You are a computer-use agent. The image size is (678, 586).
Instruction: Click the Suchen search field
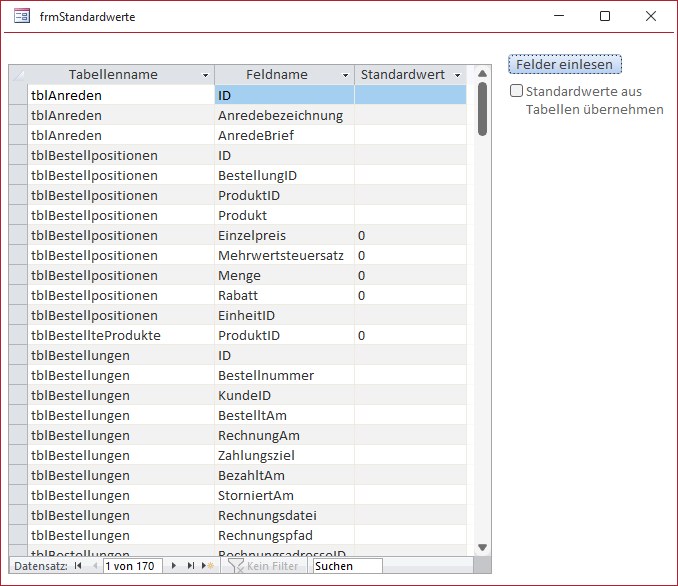[x=348, y=566]
